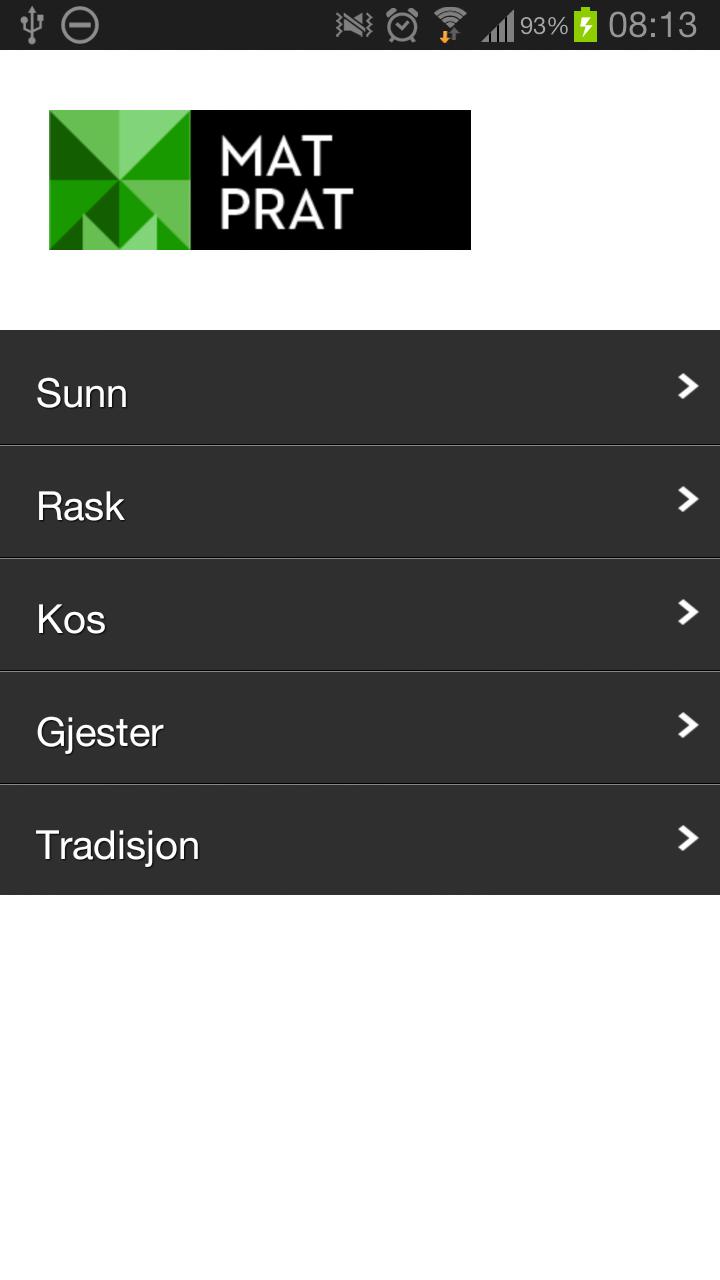Tap the vibrate/silent mode status icon

coord(354,25)
